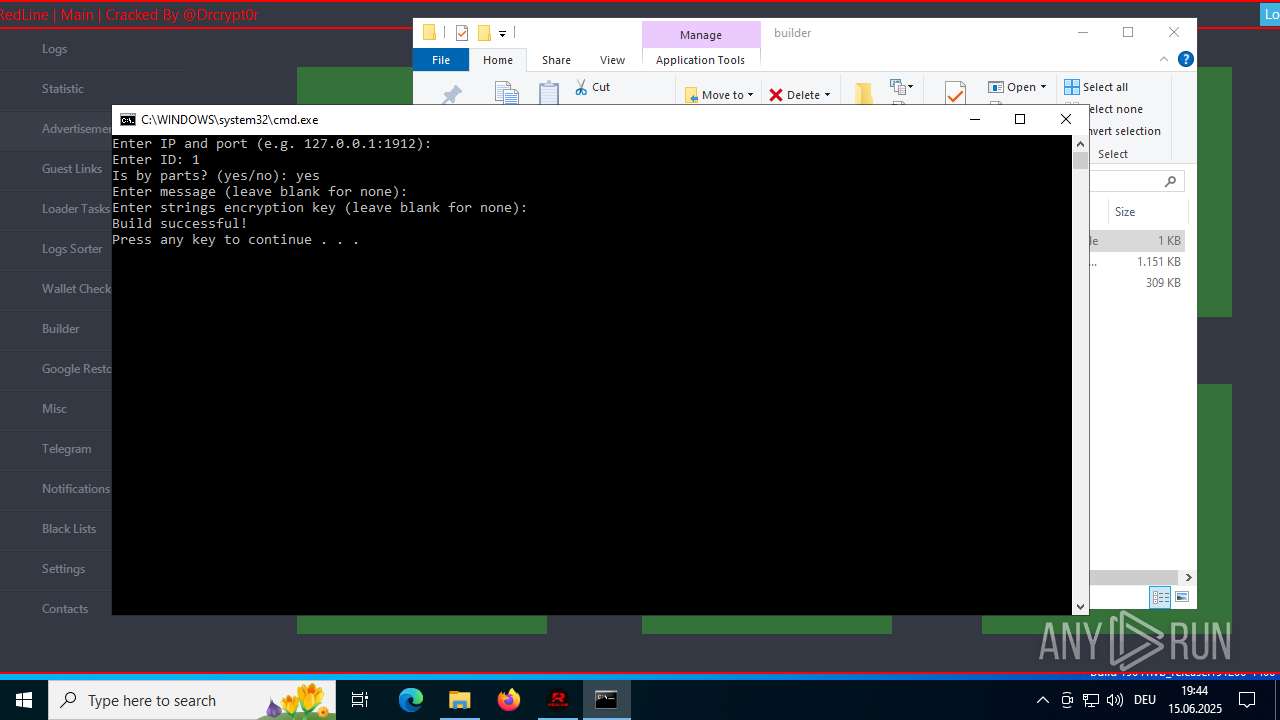
Task: Open Statistic in RedLine sidebar
Action: (x=63, y=89)
